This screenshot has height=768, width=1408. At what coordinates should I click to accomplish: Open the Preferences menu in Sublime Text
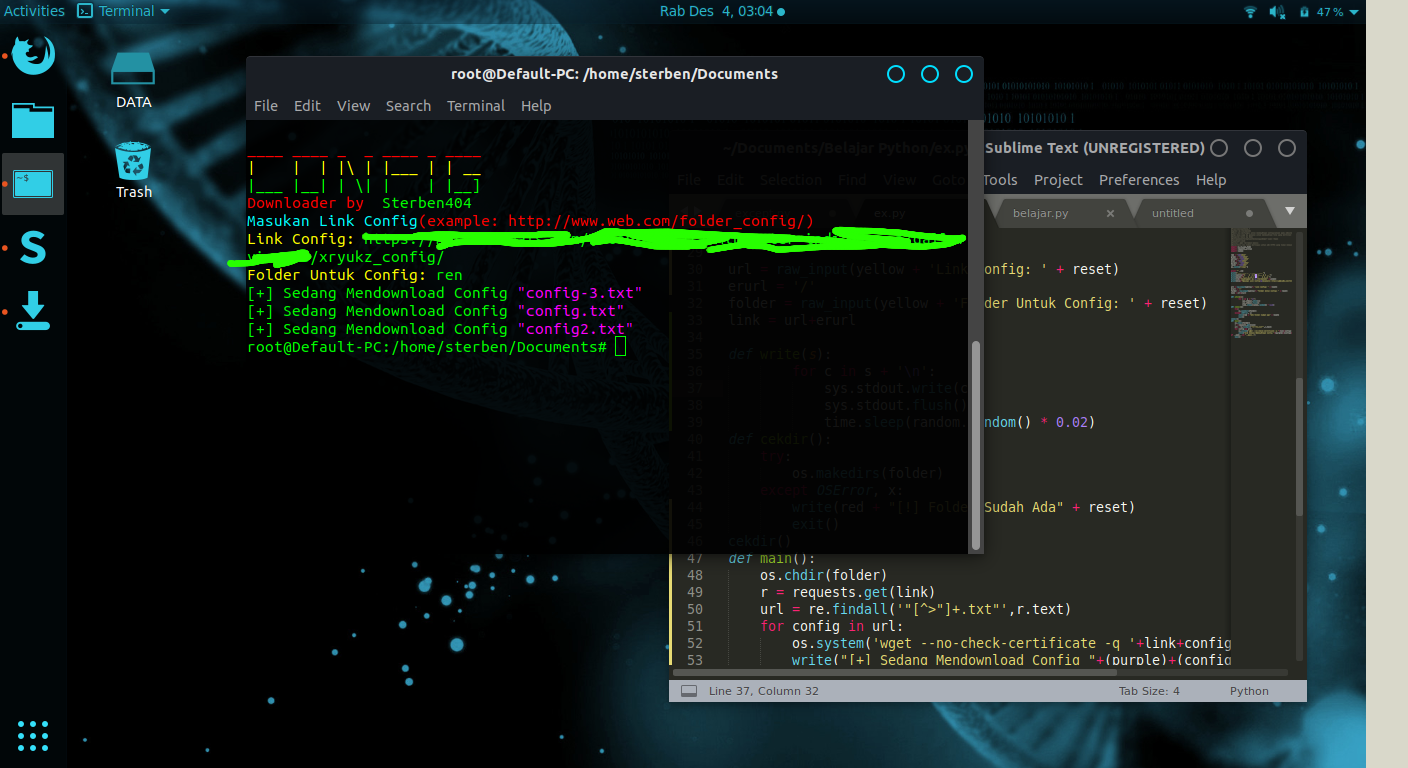pos(1139,180)
